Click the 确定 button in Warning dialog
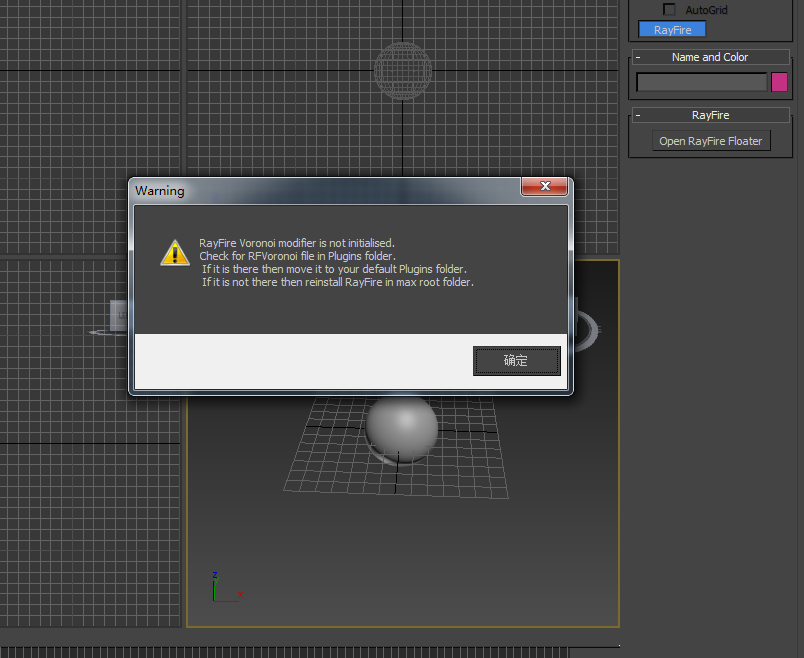 [x=516, y=361]
